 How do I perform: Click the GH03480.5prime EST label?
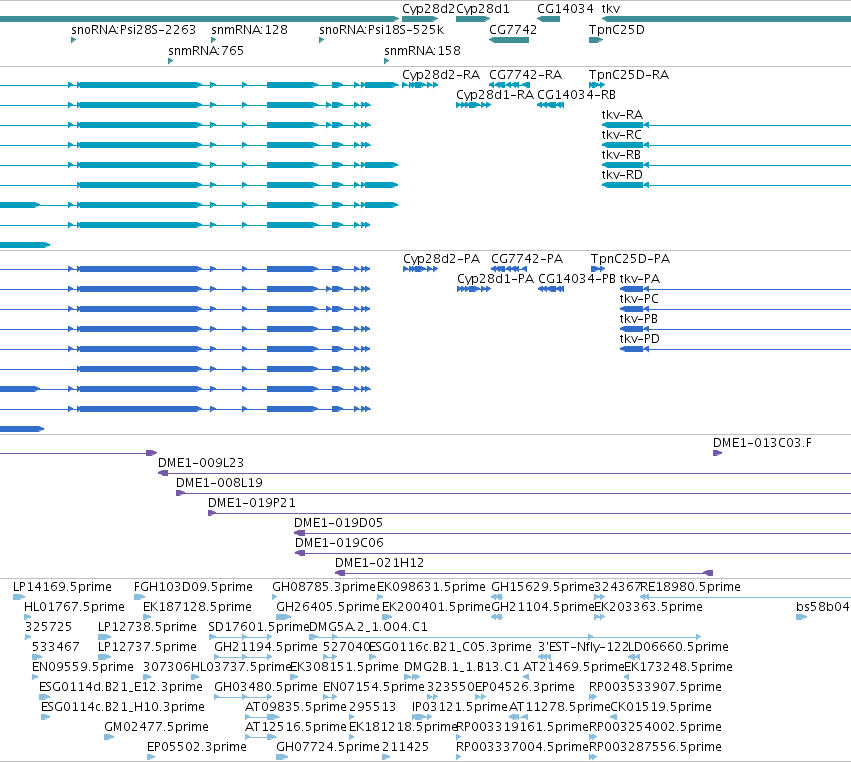pos(266,688)
